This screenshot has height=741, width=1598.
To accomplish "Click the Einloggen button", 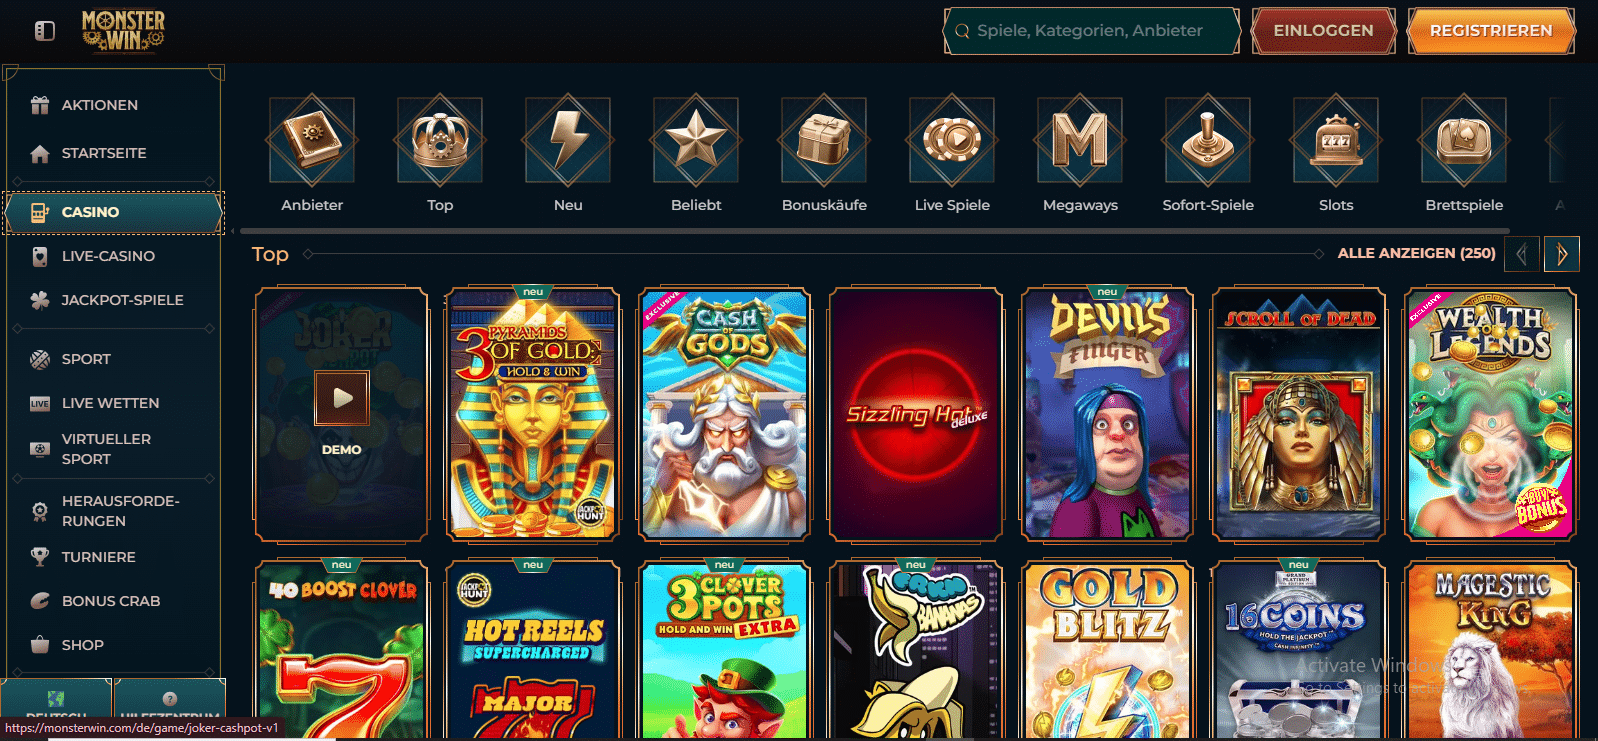I will click(1324, 31).
